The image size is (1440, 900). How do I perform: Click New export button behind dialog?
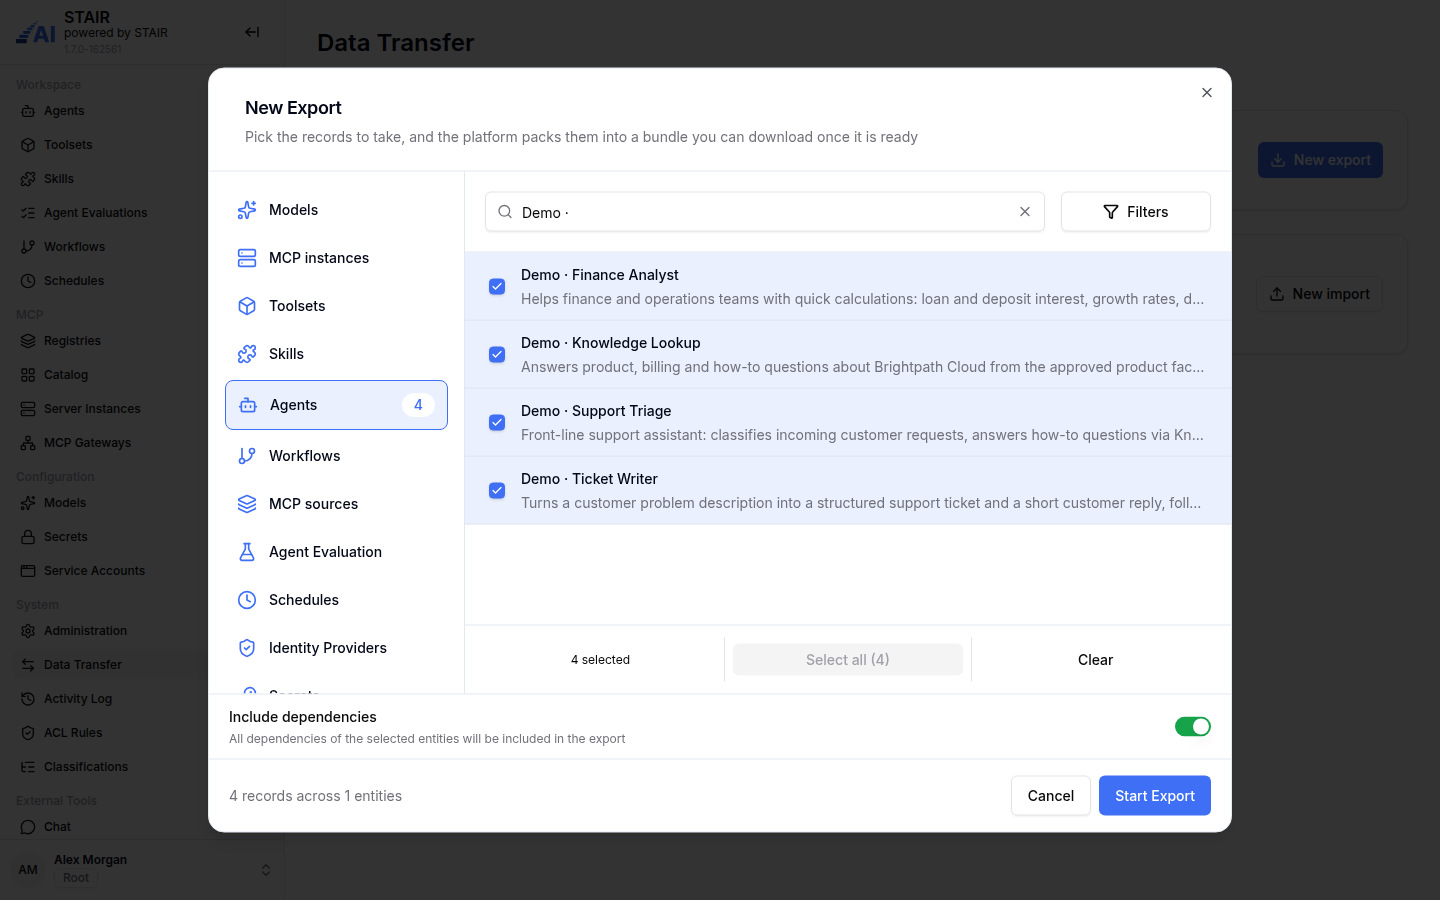pyautogui.click(x=1320, y=160)
